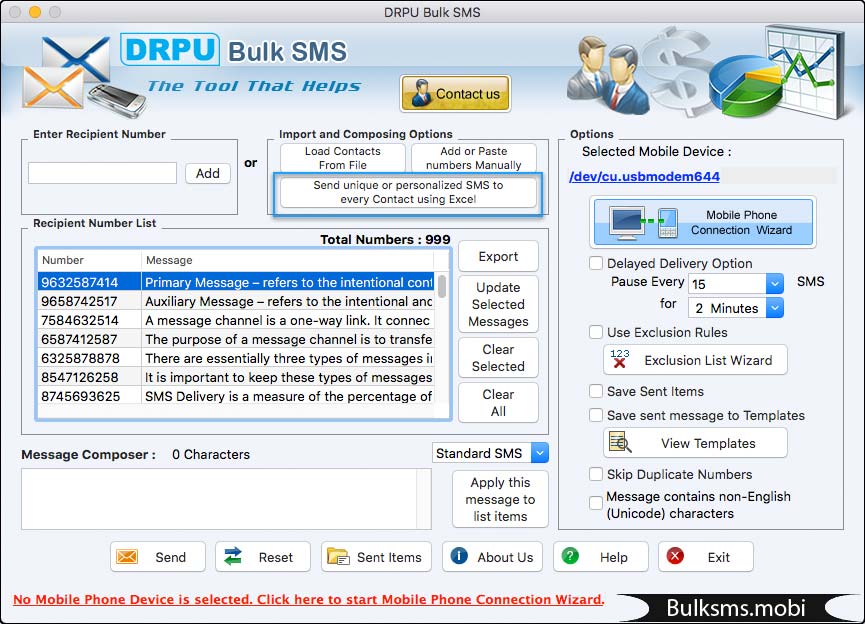Click the View Templates magnifier icon
Image resolution: width=865 pixels, height=624 pixels.
[x=620, y=442]
